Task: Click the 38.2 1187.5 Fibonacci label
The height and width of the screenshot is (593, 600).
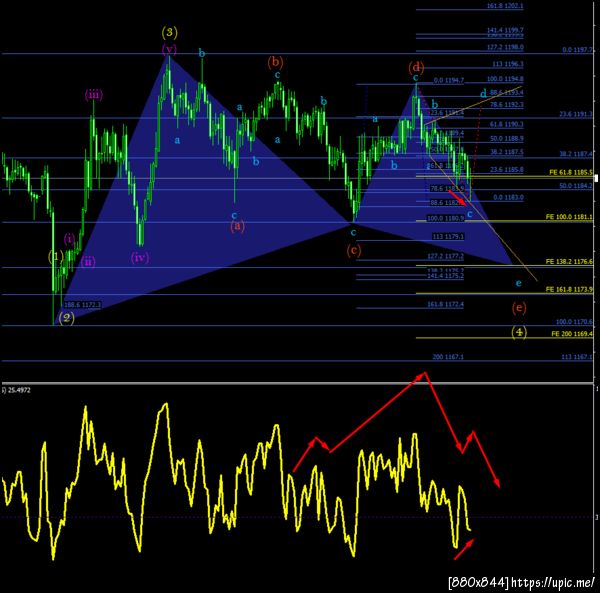Action: (x=506, y=152)
